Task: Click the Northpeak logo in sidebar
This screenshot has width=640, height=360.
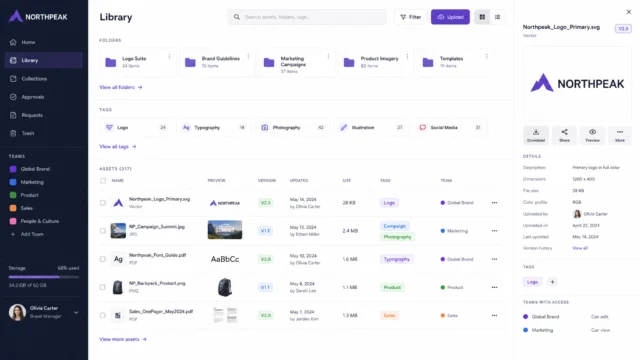Action: coord(38,17)
